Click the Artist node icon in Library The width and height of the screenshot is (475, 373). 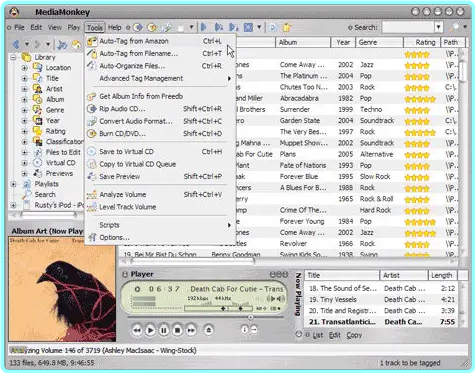tap(37, 89)
